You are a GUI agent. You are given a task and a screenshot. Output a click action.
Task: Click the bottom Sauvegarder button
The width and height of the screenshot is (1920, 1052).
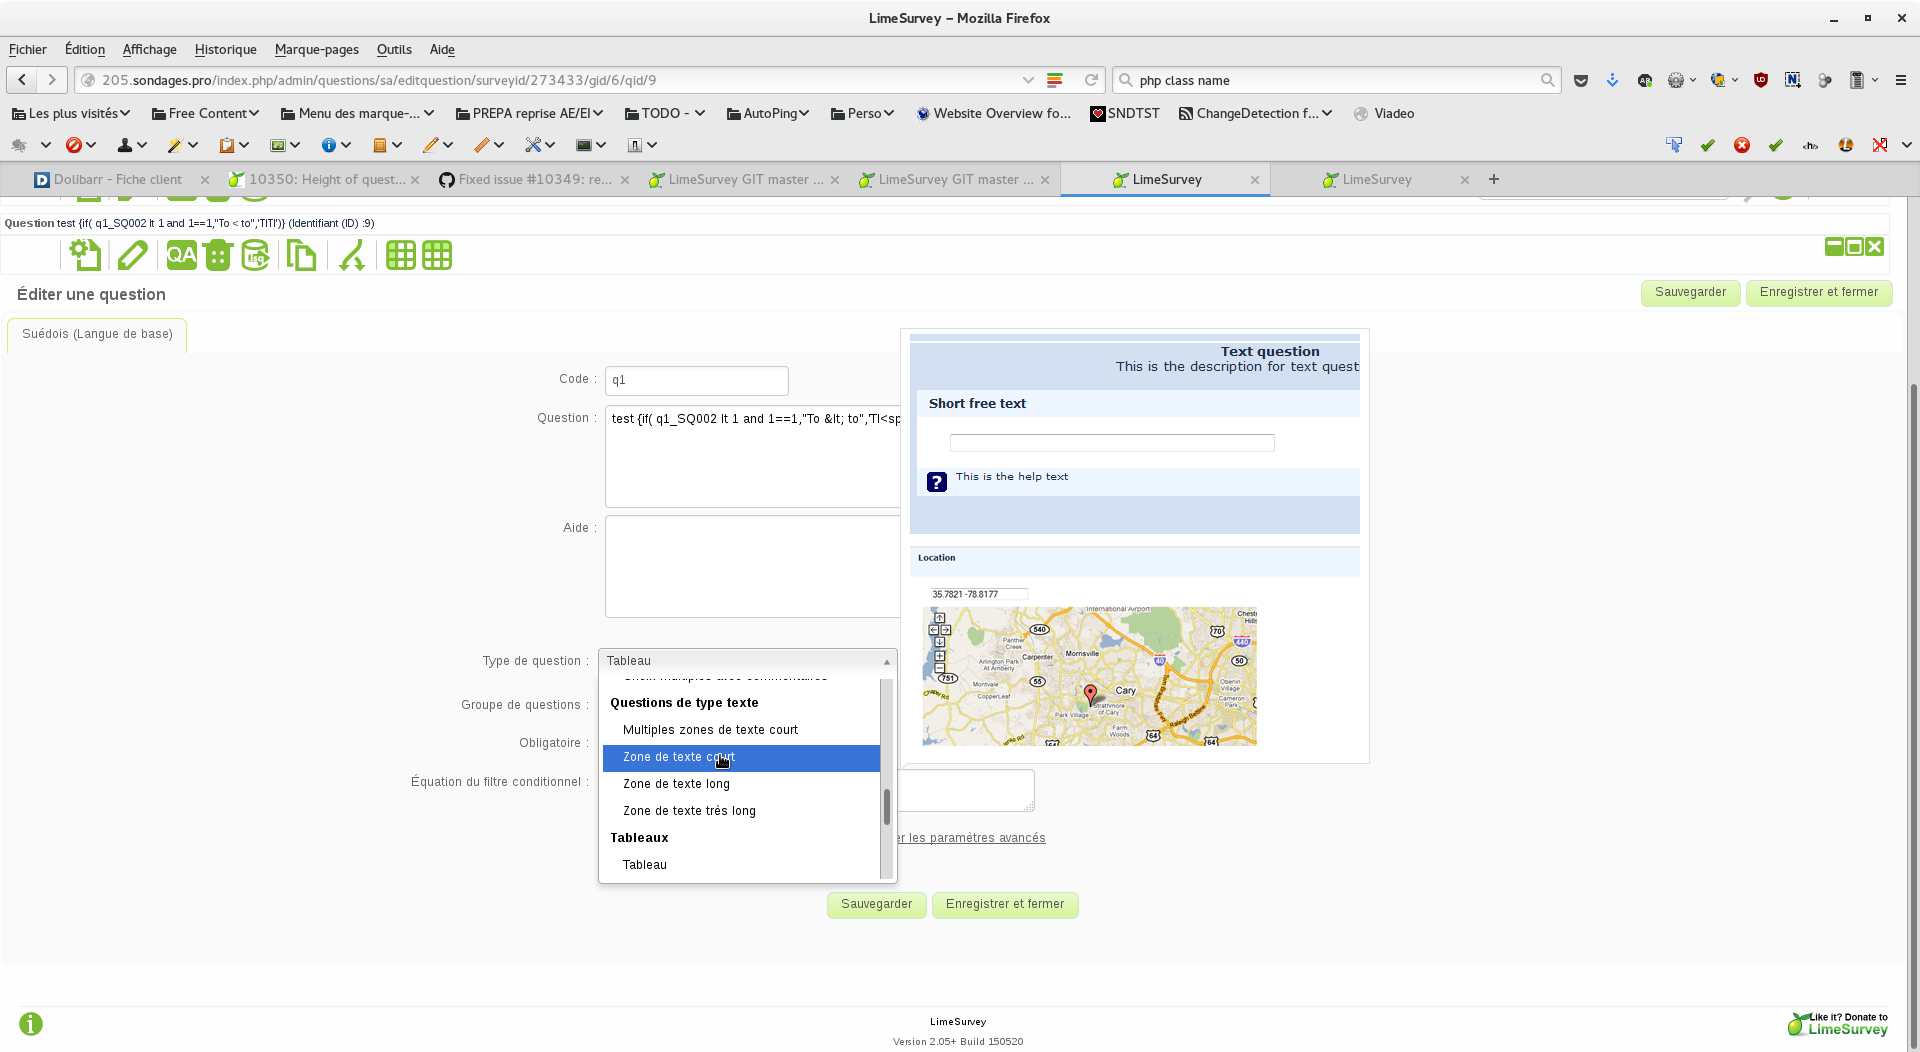[876, 905]
